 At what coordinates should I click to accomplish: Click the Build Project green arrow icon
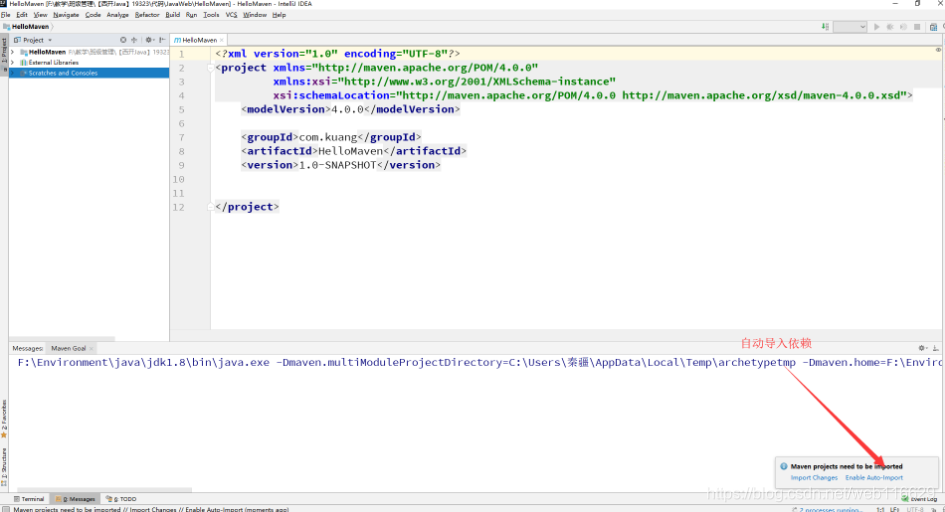click(825, 27)
